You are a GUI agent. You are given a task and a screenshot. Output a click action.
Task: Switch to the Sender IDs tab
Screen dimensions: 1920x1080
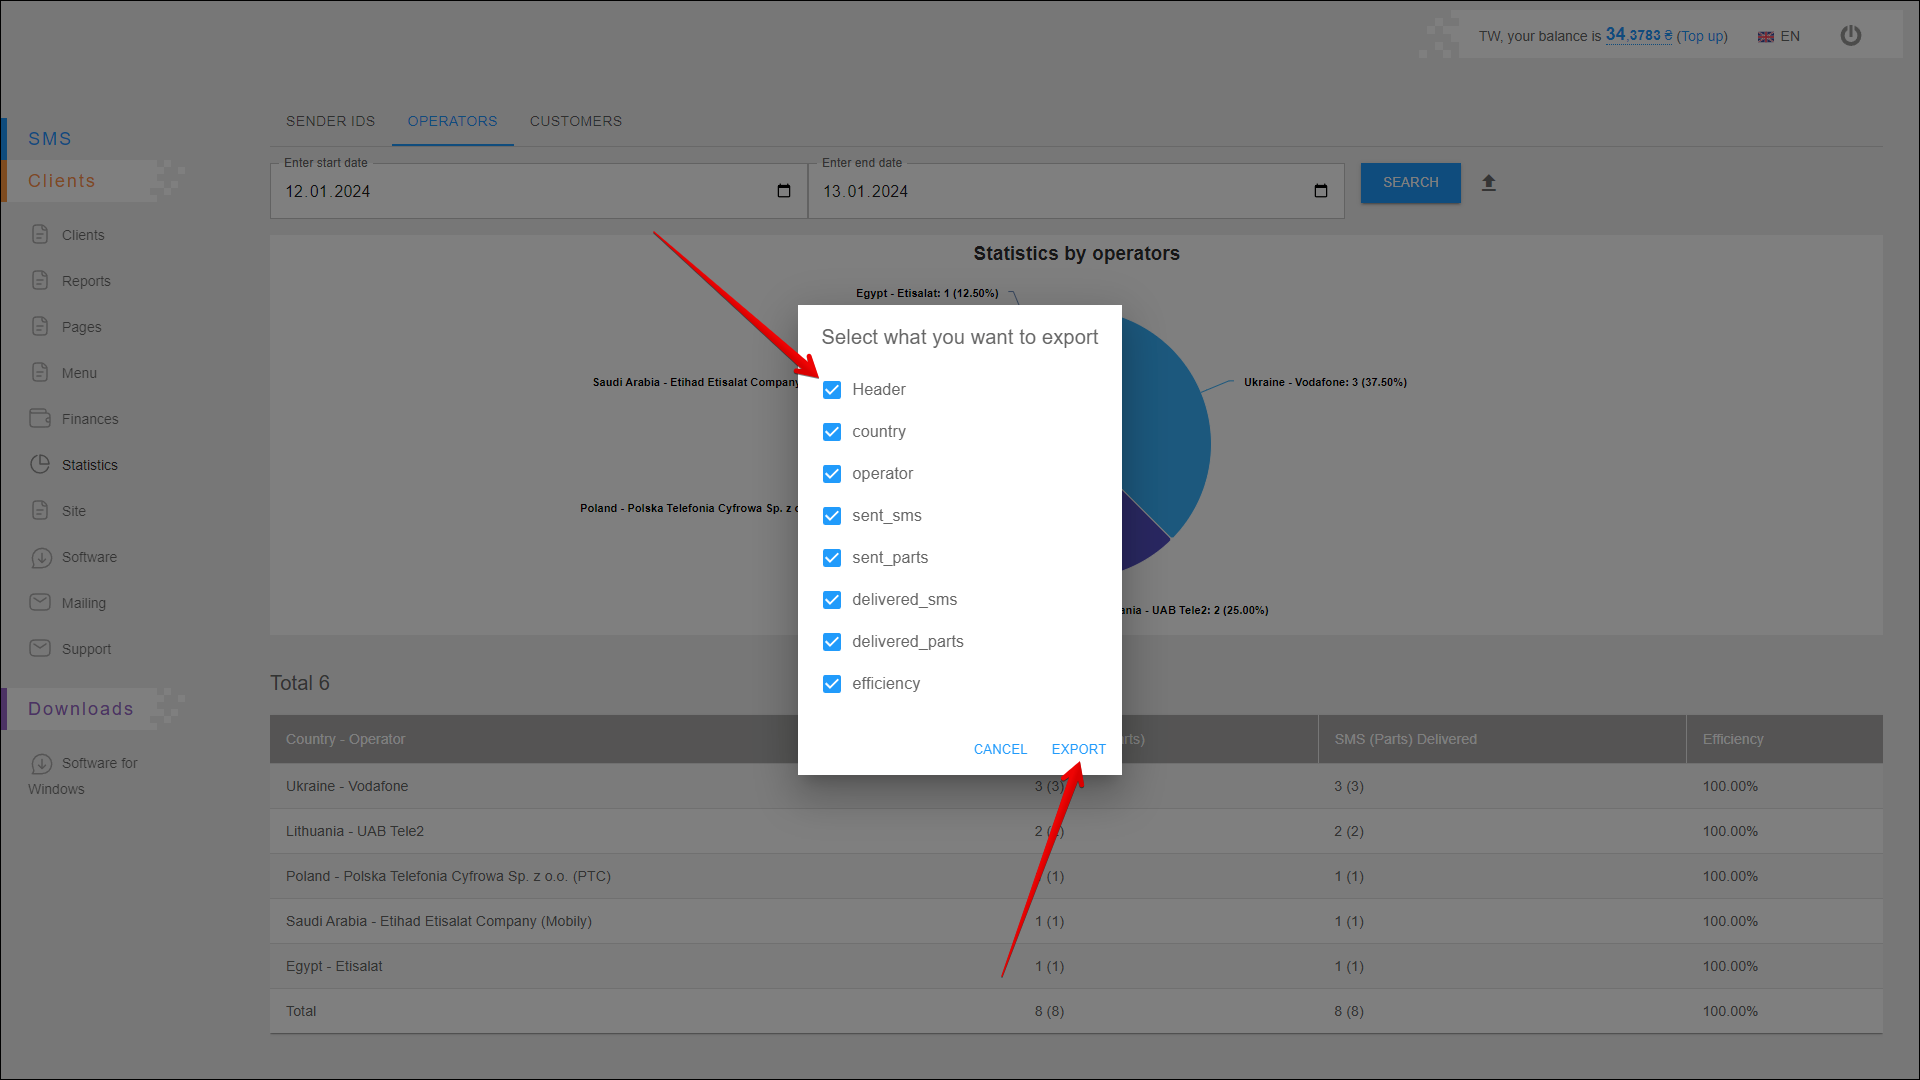pos(330,121)
